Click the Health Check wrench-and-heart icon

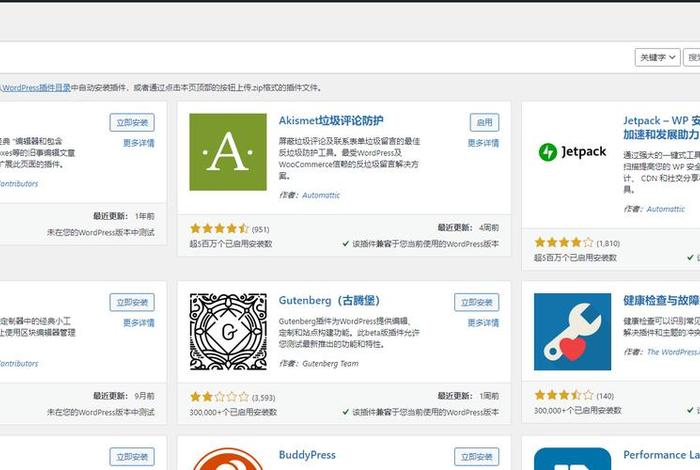572,332
